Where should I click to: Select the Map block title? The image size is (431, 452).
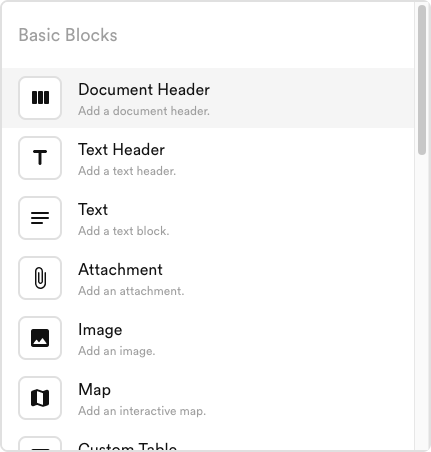point(95,390)
